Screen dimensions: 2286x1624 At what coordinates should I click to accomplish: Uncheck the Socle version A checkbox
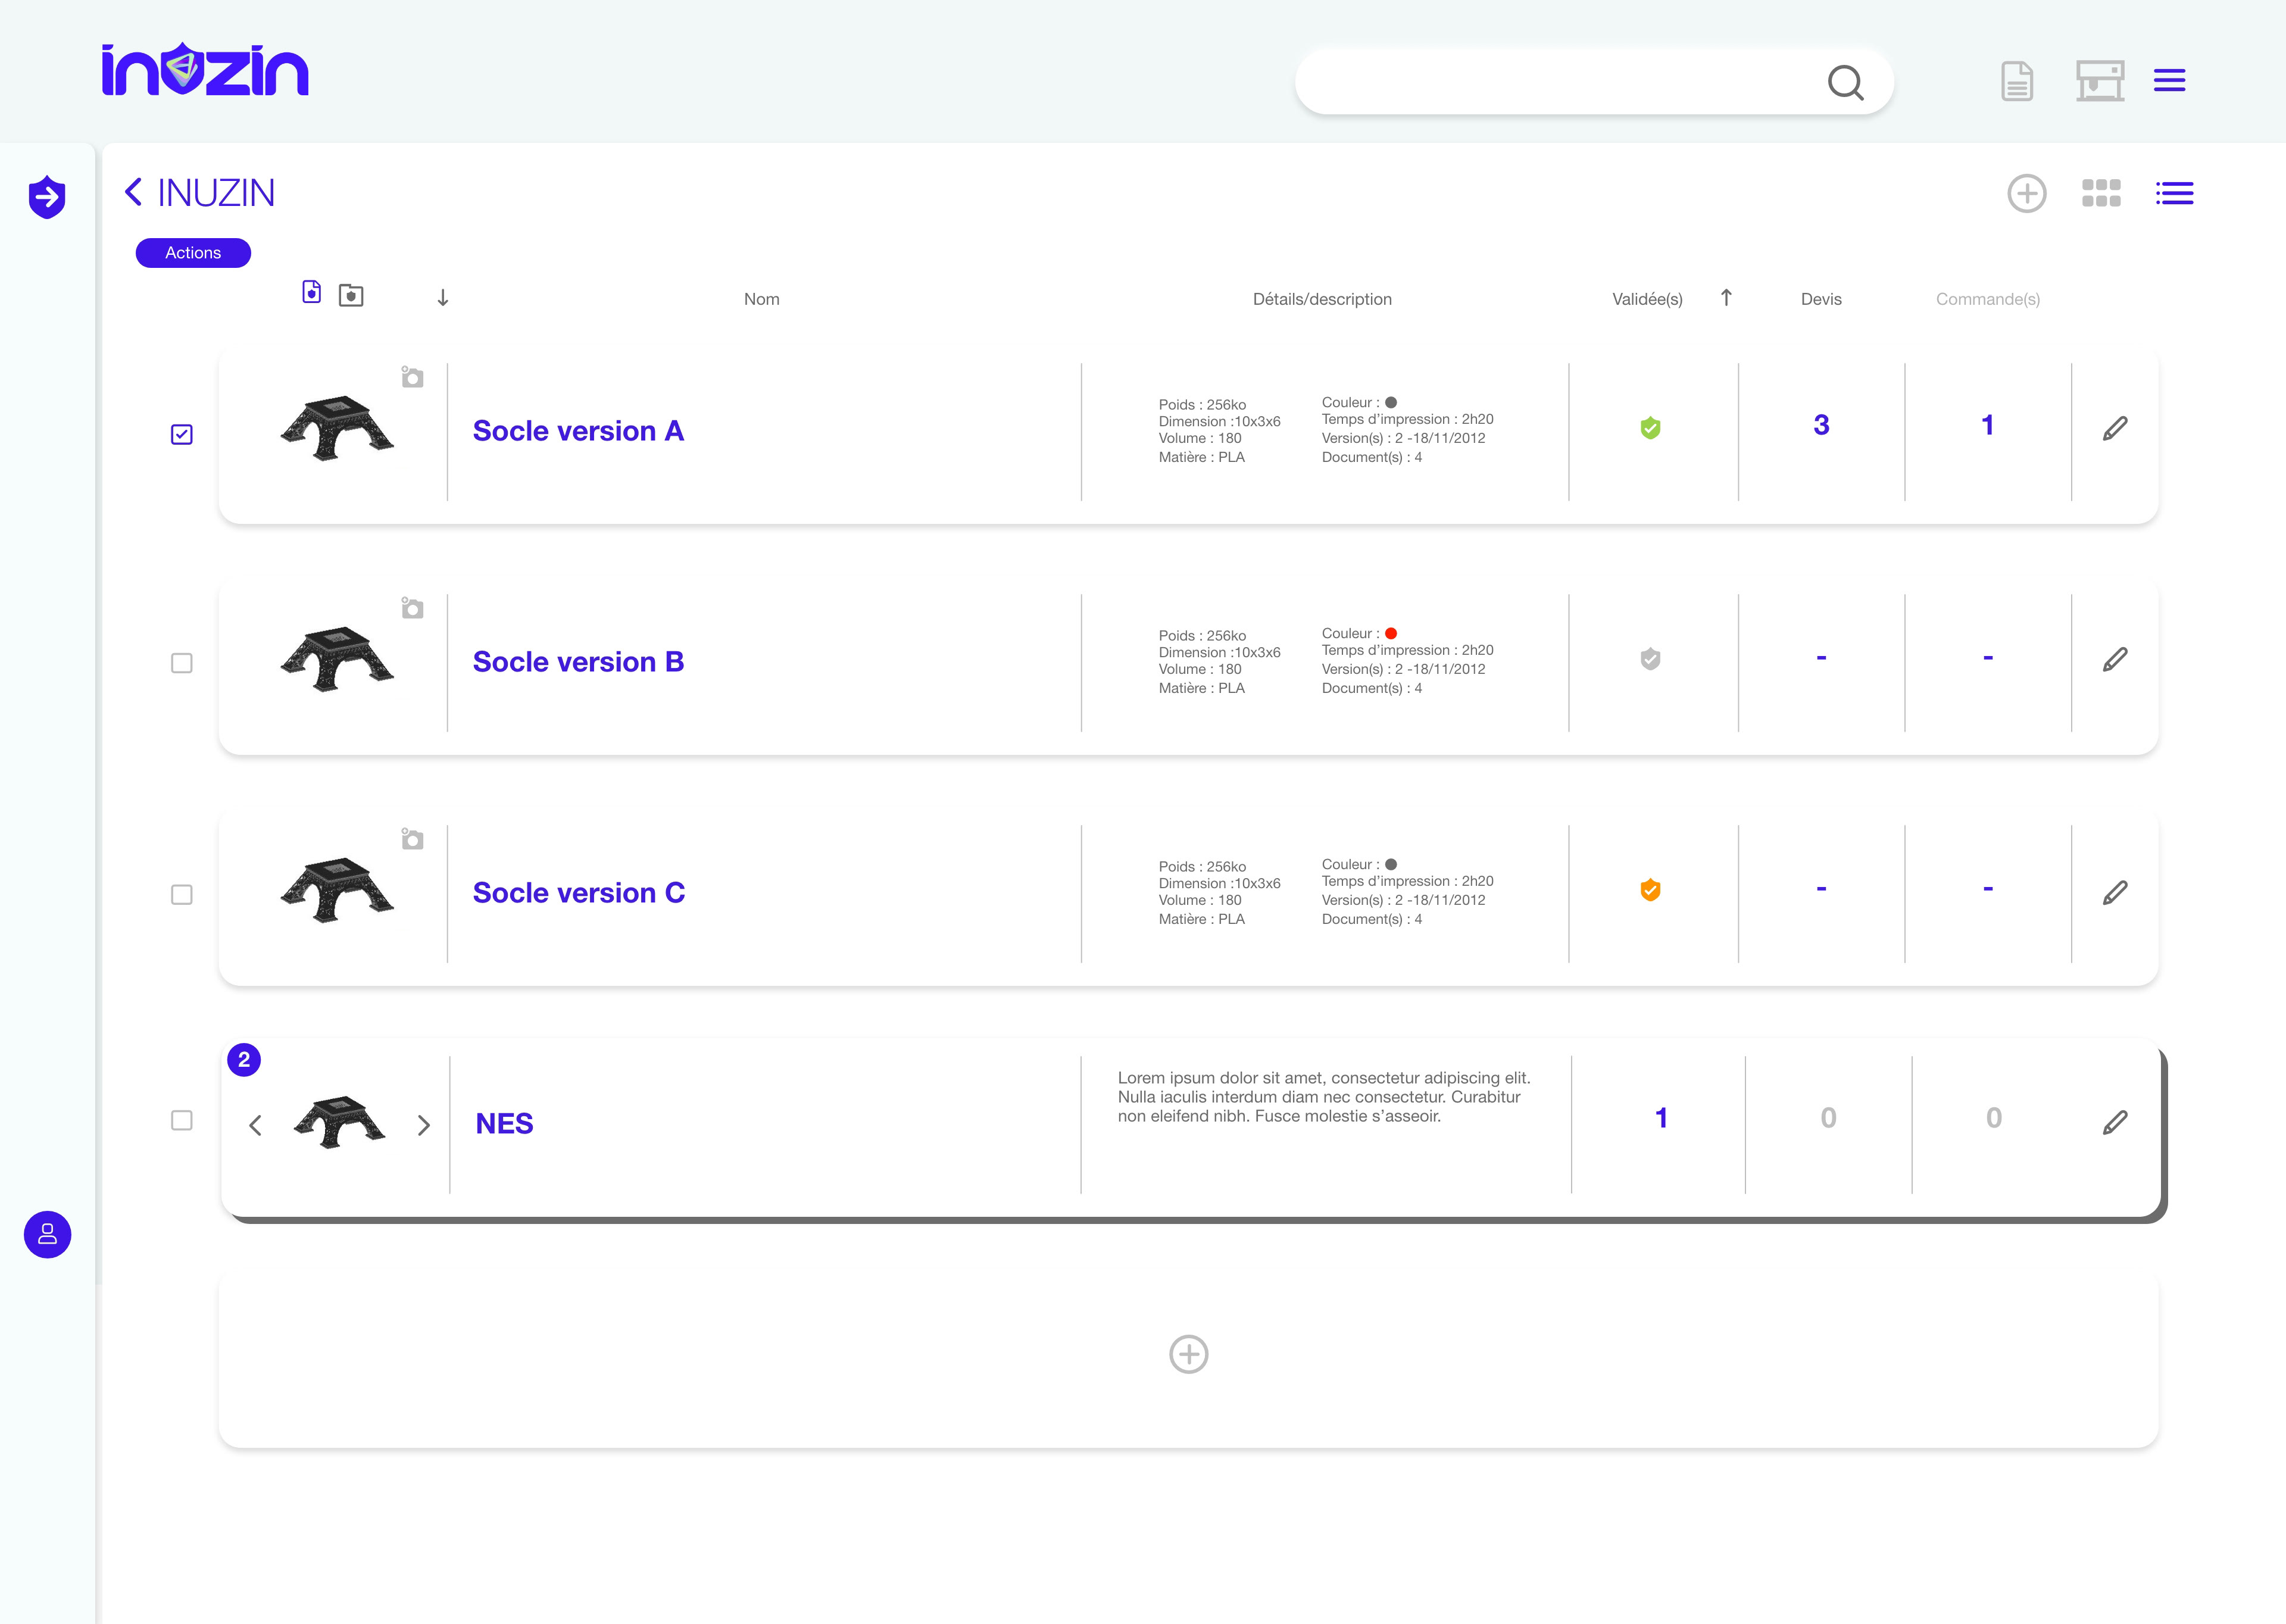182,434
